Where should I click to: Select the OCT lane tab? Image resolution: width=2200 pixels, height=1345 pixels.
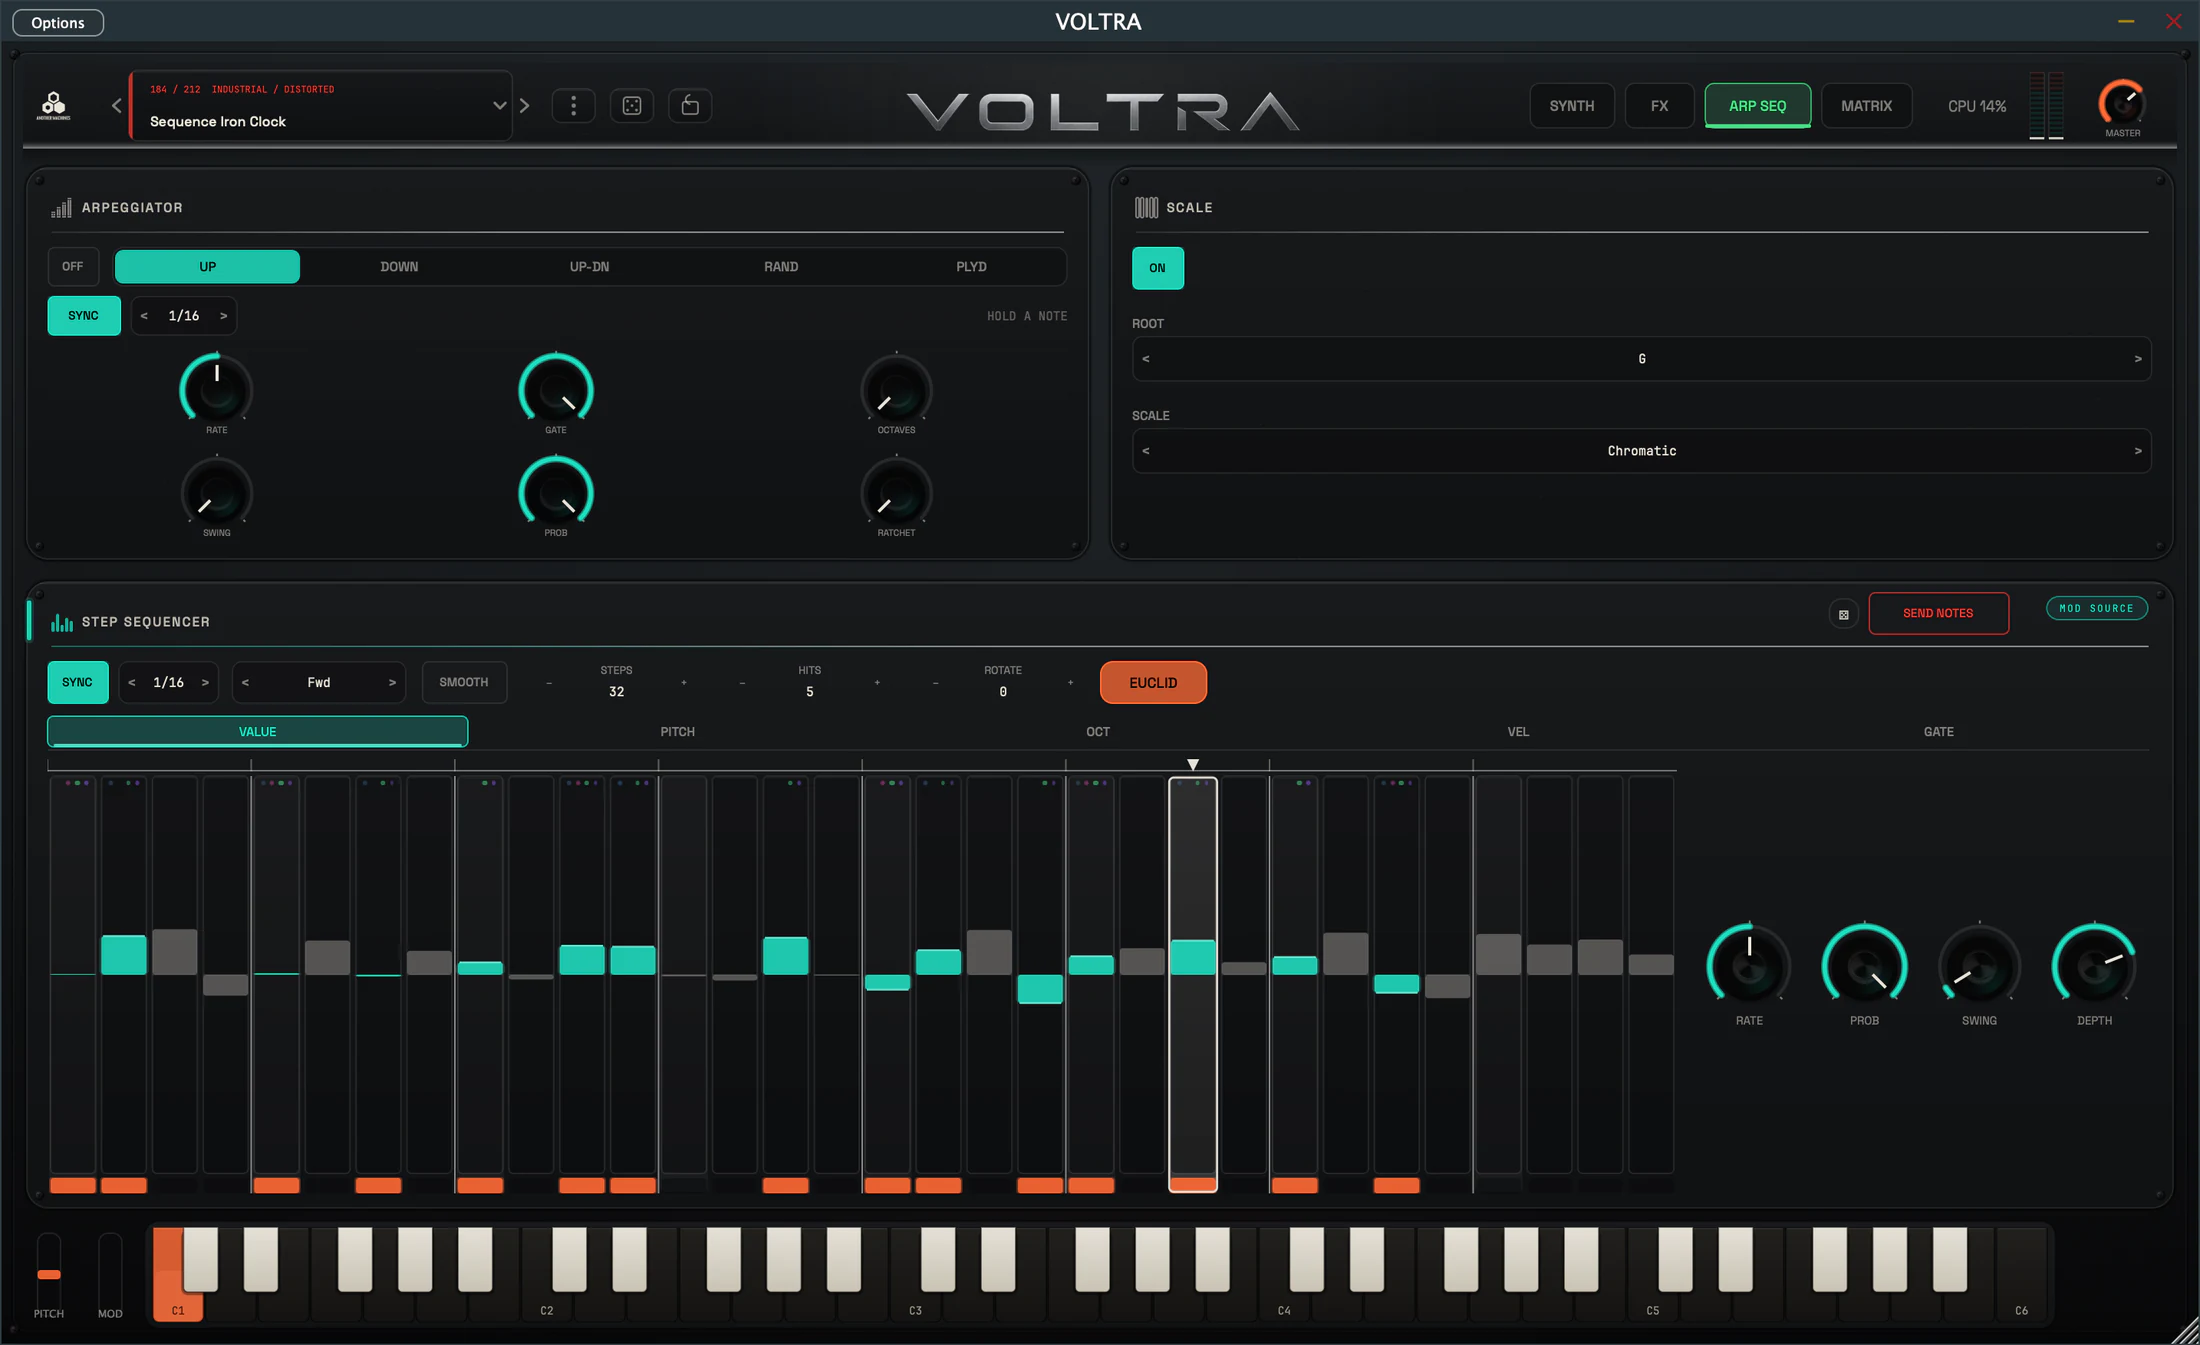tap(1098, 732)
